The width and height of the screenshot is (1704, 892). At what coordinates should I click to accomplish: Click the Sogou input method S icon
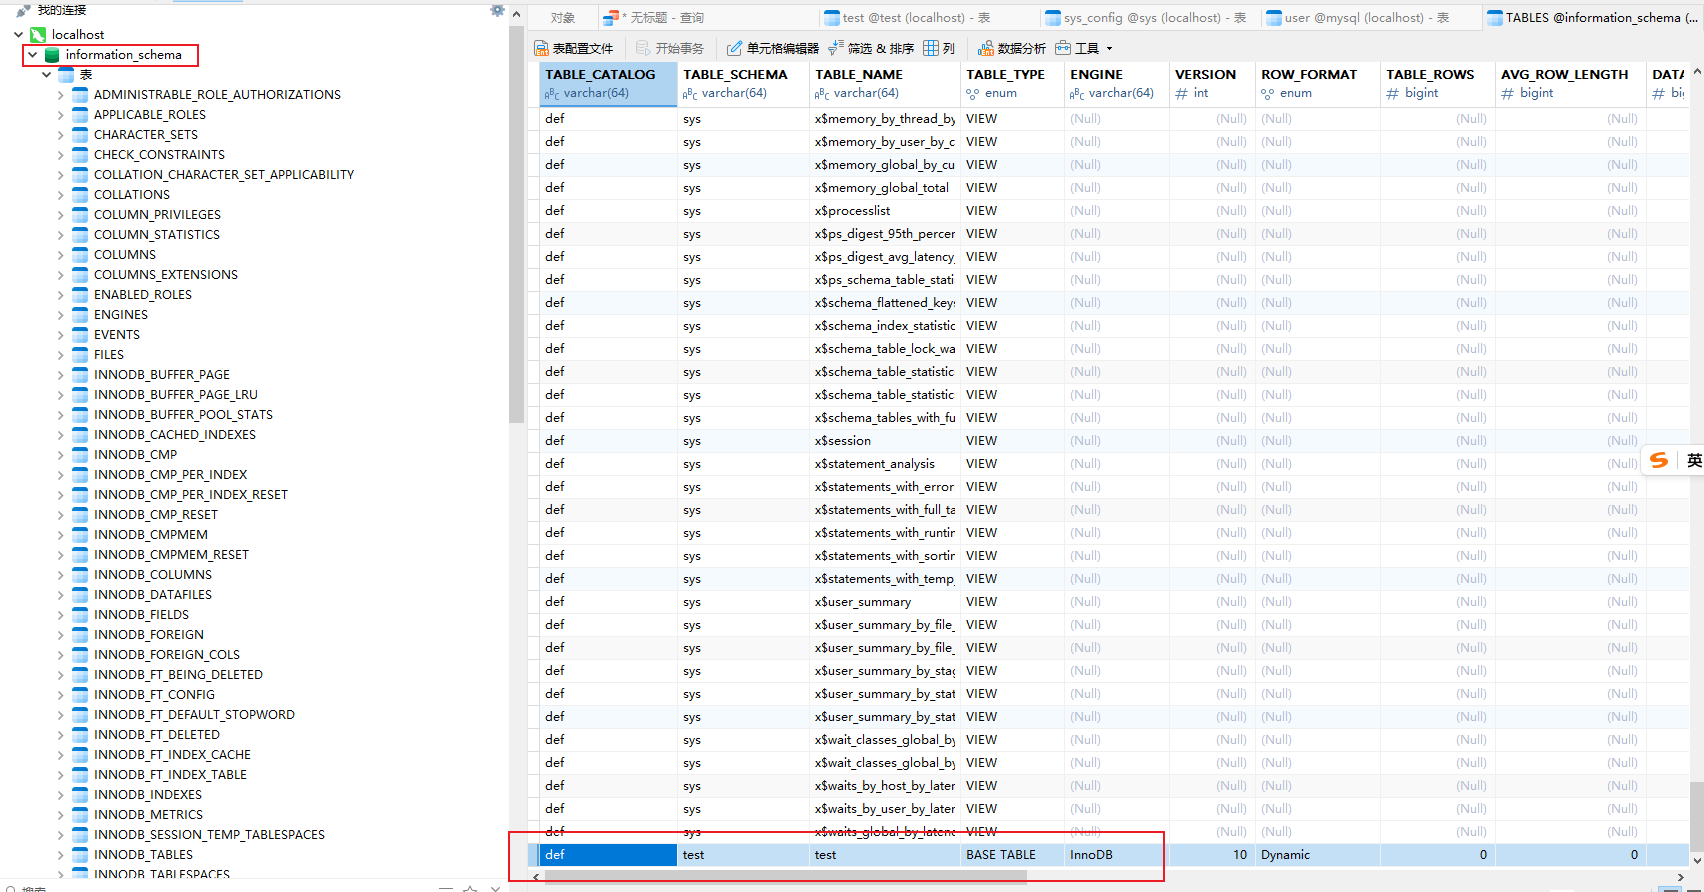[x=1659, y=460]
